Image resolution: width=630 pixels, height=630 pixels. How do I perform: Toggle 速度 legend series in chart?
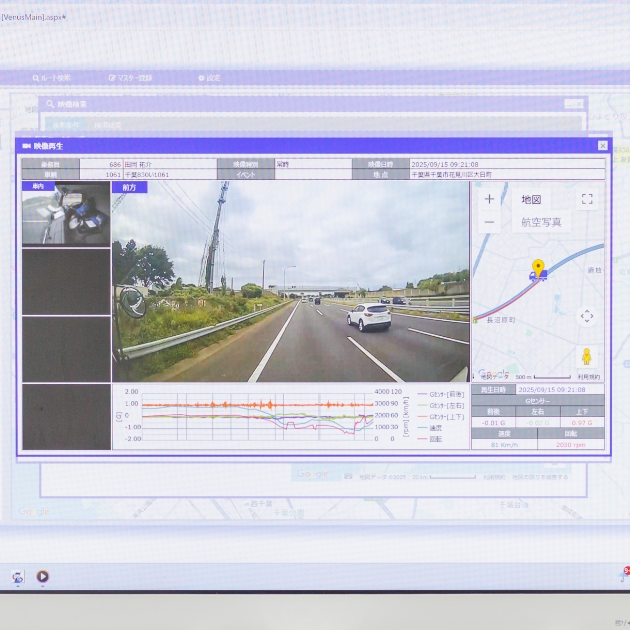(435, 427)
